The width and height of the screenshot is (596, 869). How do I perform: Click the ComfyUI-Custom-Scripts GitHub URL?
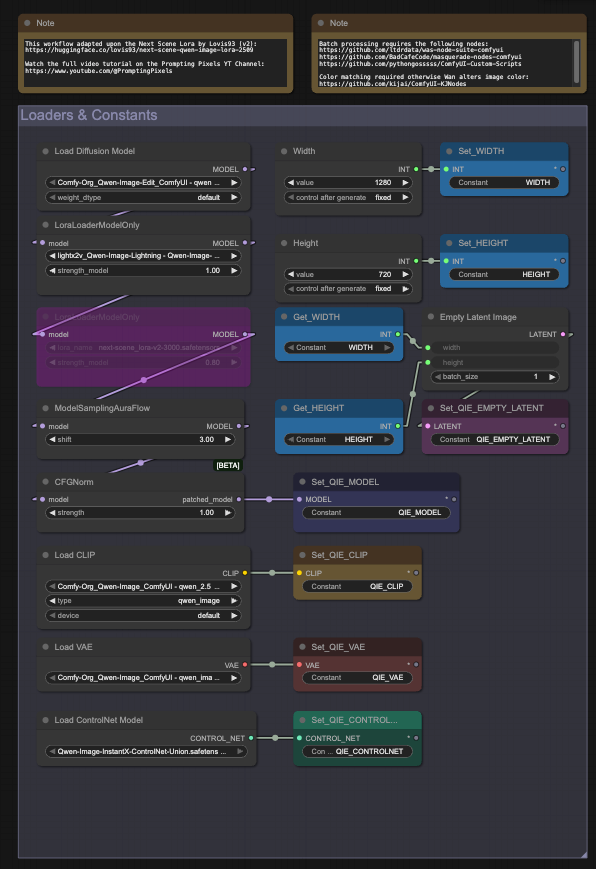click(420, 64)
